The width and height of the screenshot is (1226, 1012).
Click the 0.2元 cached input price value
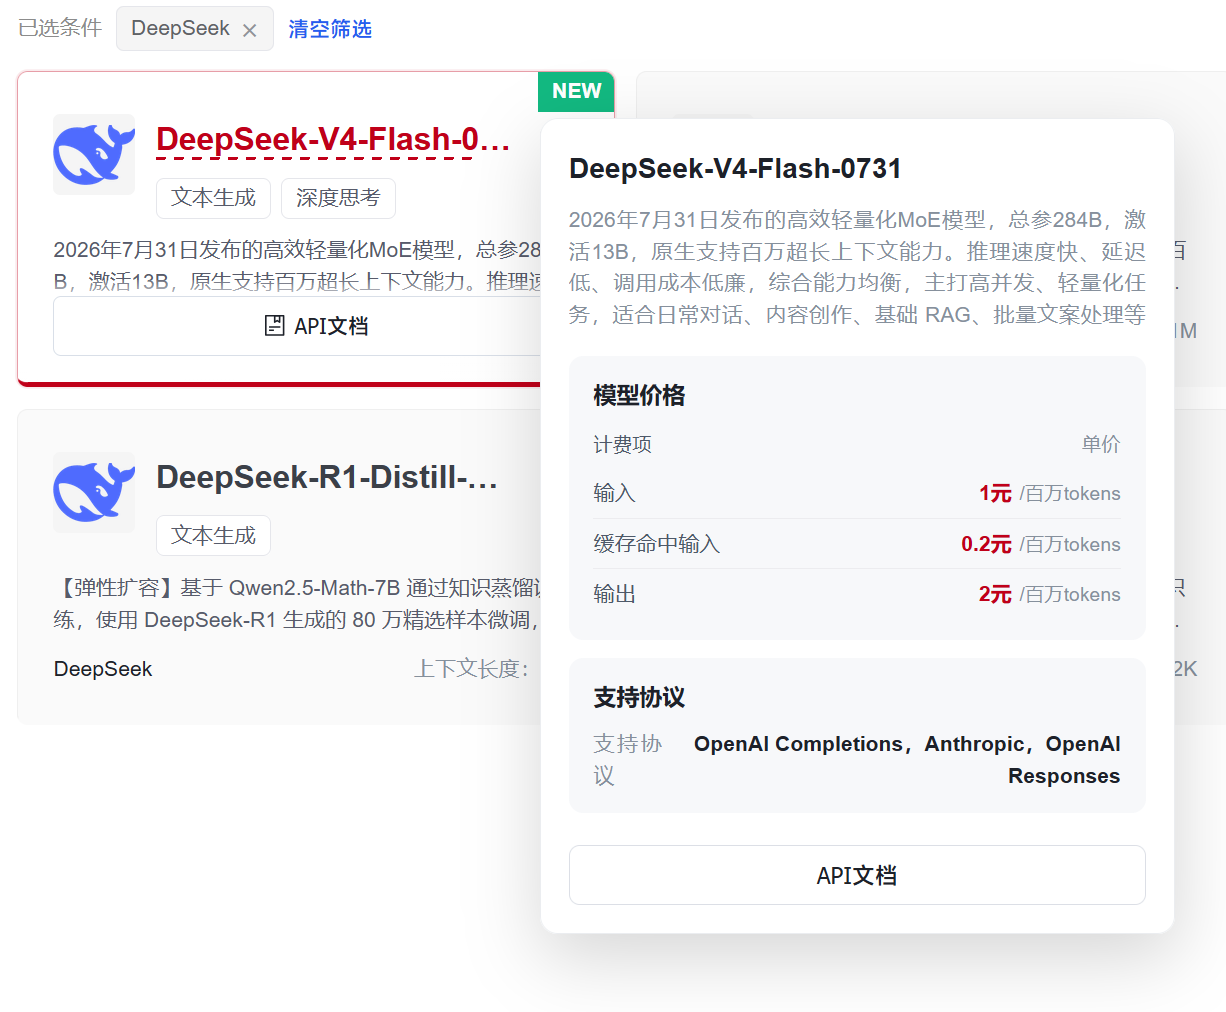pos(986,544)
